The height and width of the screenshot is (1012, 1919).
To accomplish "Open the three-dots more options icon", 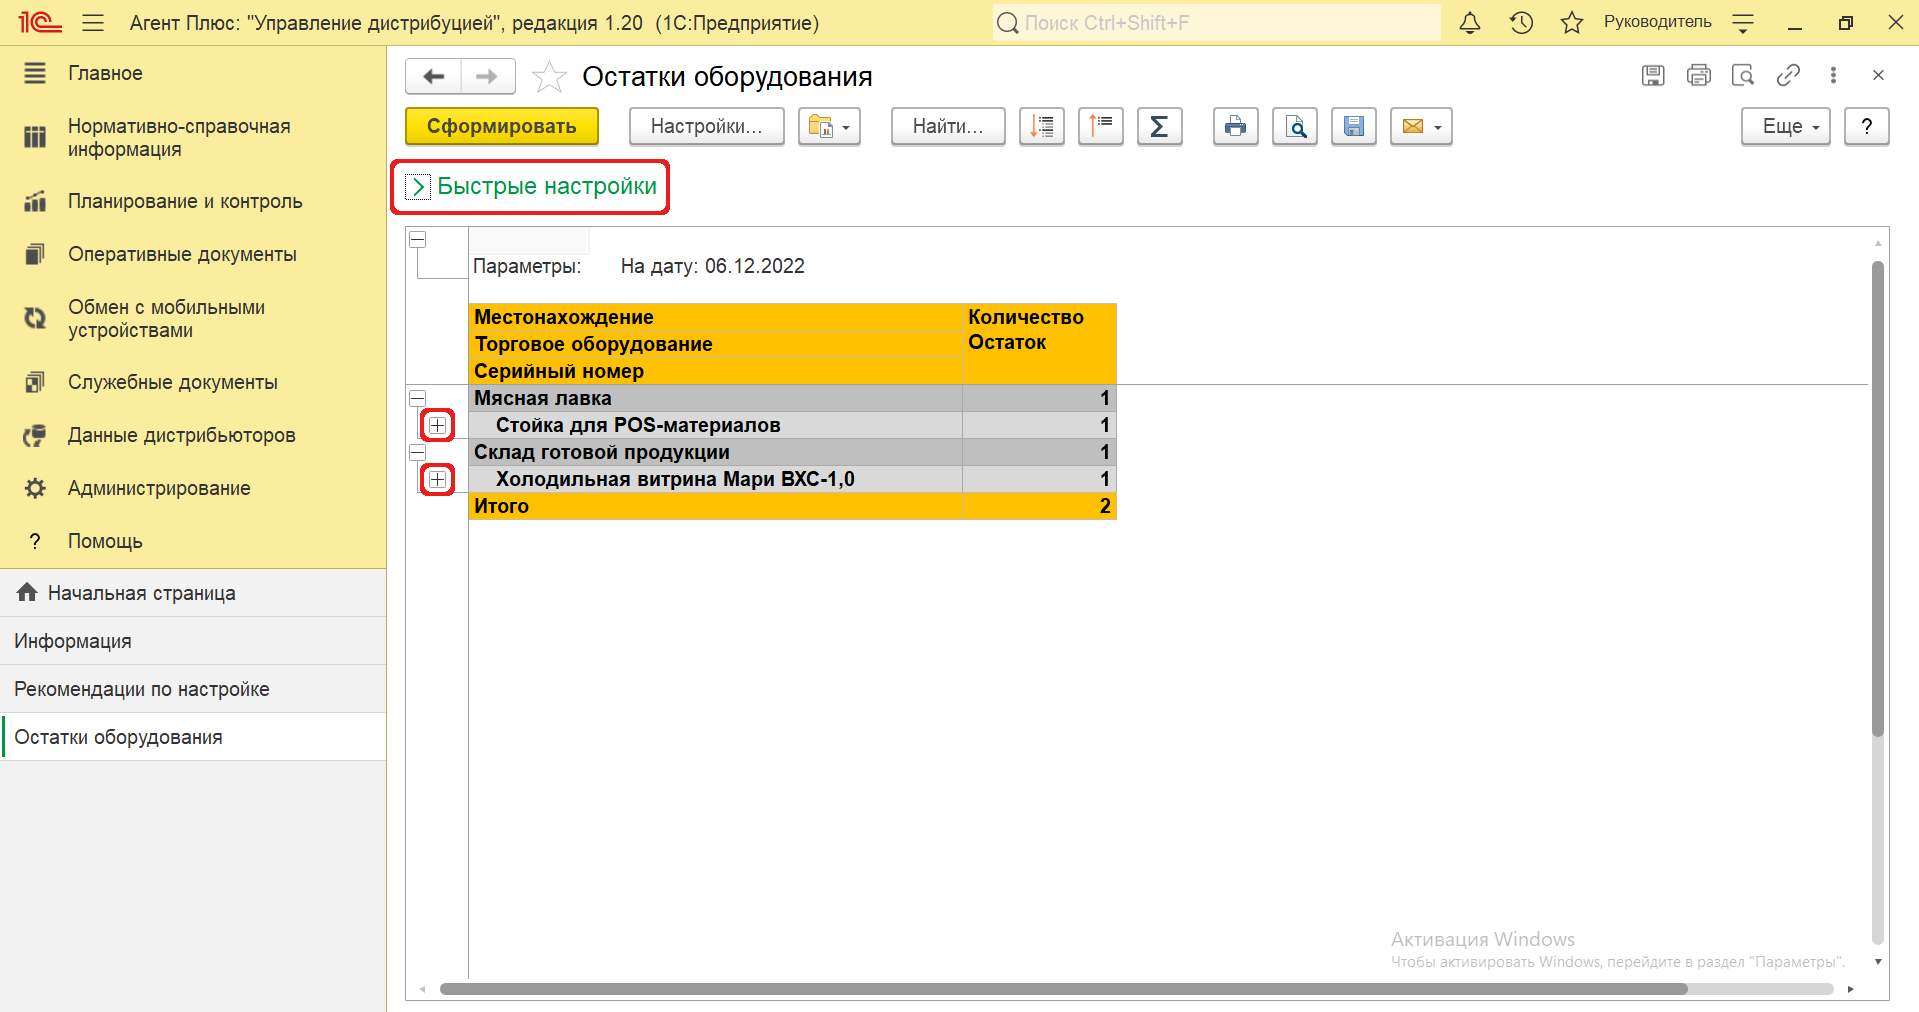I will (x=1833, y=75).
